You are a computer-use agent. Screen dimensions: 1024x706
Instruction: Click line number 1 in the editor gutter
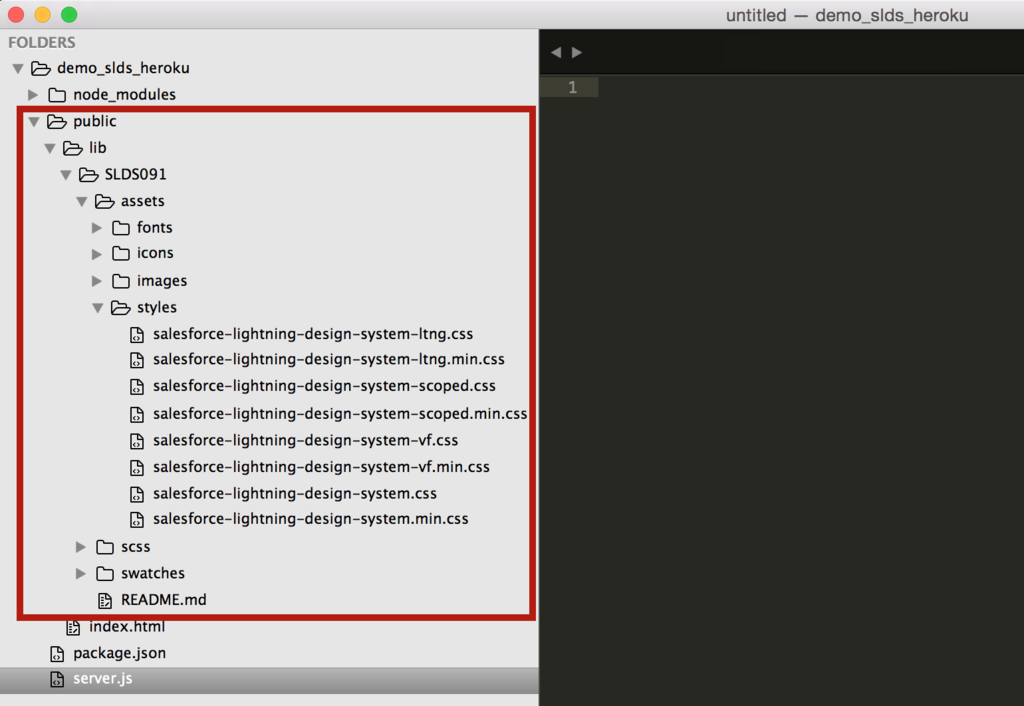point(570,87)
